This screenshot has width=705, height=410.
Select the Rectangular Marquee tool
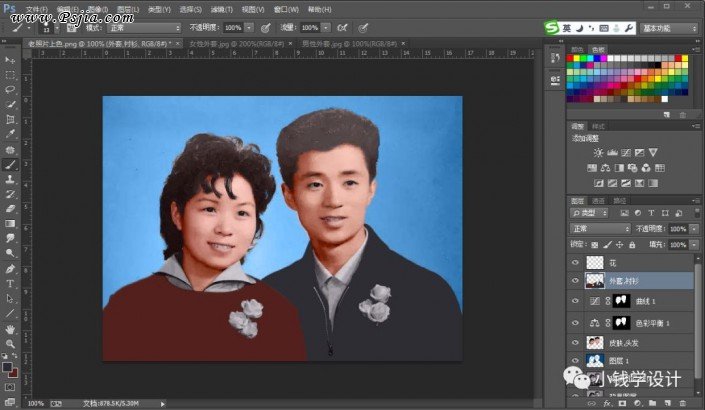pyautogui.click(x=10, y=75)
